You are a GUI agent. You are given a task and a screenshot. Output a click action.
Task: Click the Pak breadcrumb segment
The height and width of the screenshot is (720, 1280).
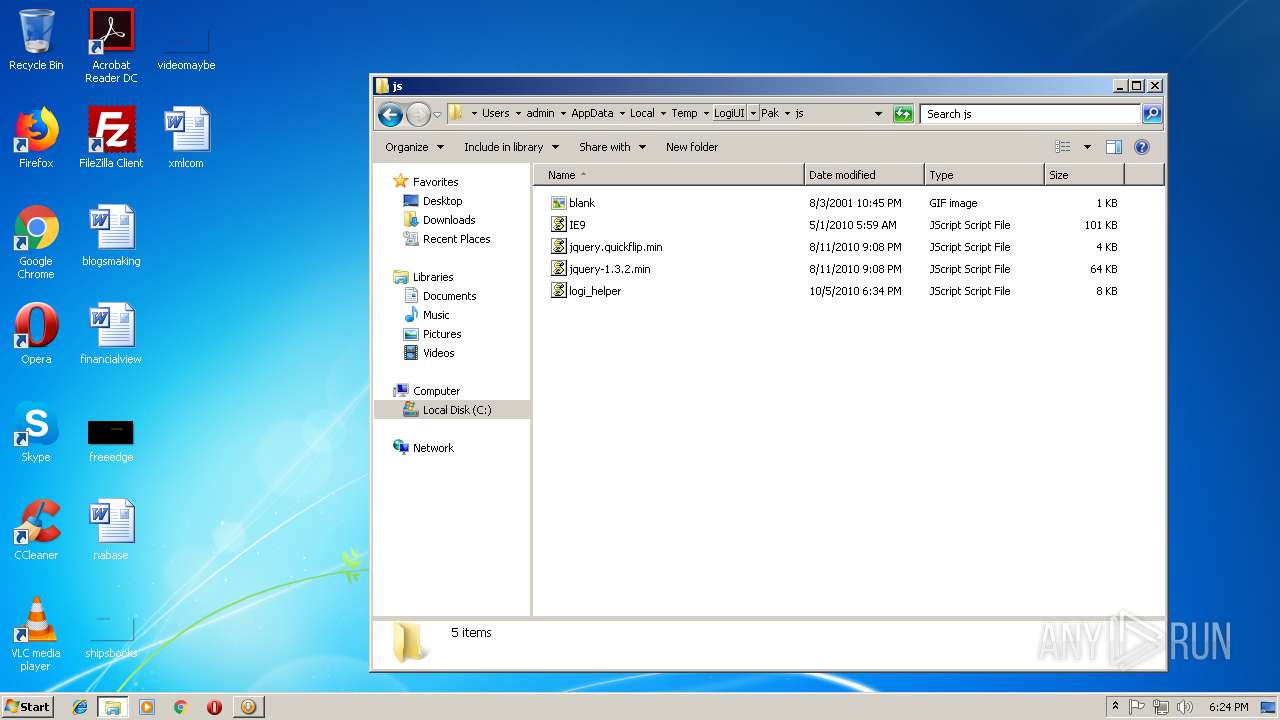[x=770, y=114]
